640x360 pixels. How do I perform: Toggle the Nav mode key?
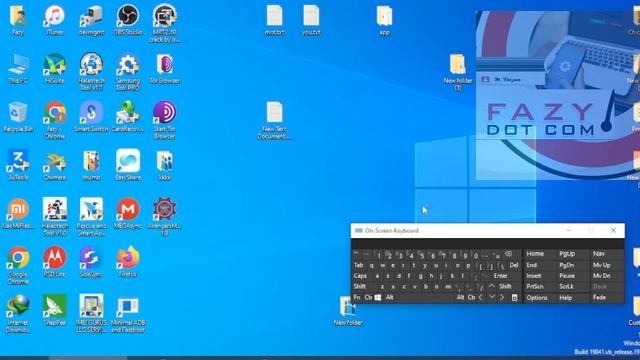click(599, 254)
